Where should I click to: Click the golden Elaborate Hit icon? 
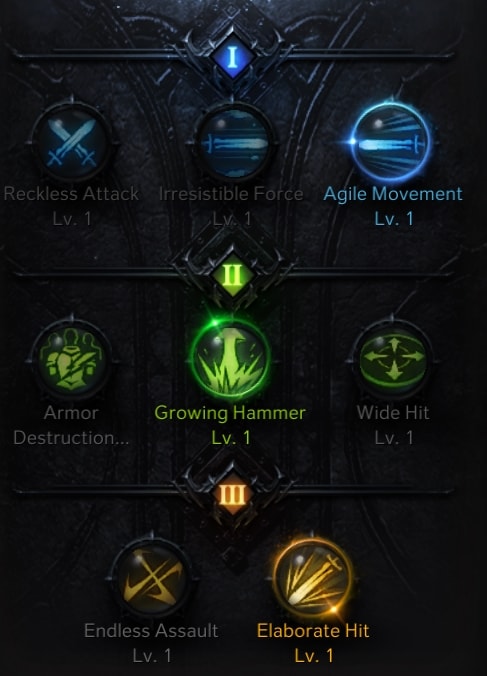click(313, 578)
